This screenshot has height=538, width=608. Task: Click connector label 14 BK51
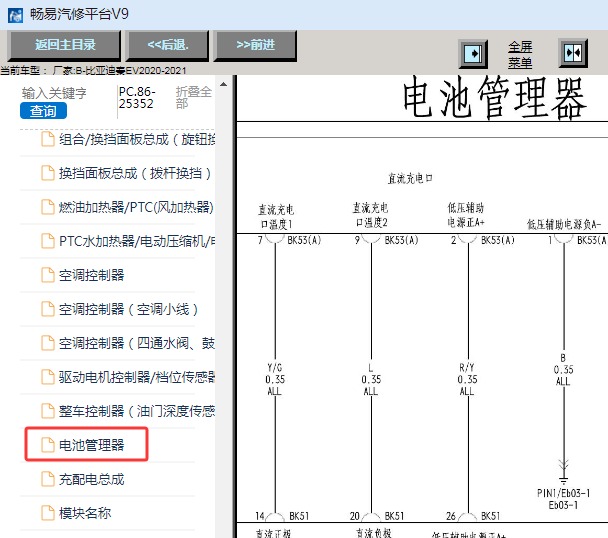[x=282, y=516]
